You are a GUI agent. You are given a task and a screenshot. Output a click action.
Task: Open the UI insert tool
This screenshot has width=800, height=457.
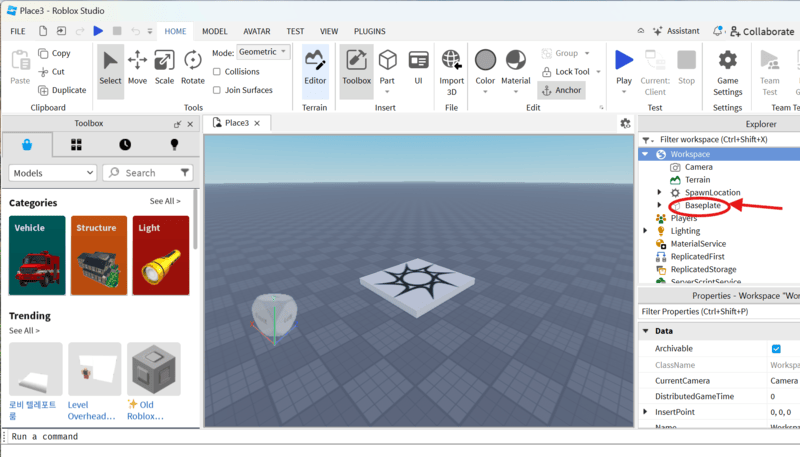418,68
